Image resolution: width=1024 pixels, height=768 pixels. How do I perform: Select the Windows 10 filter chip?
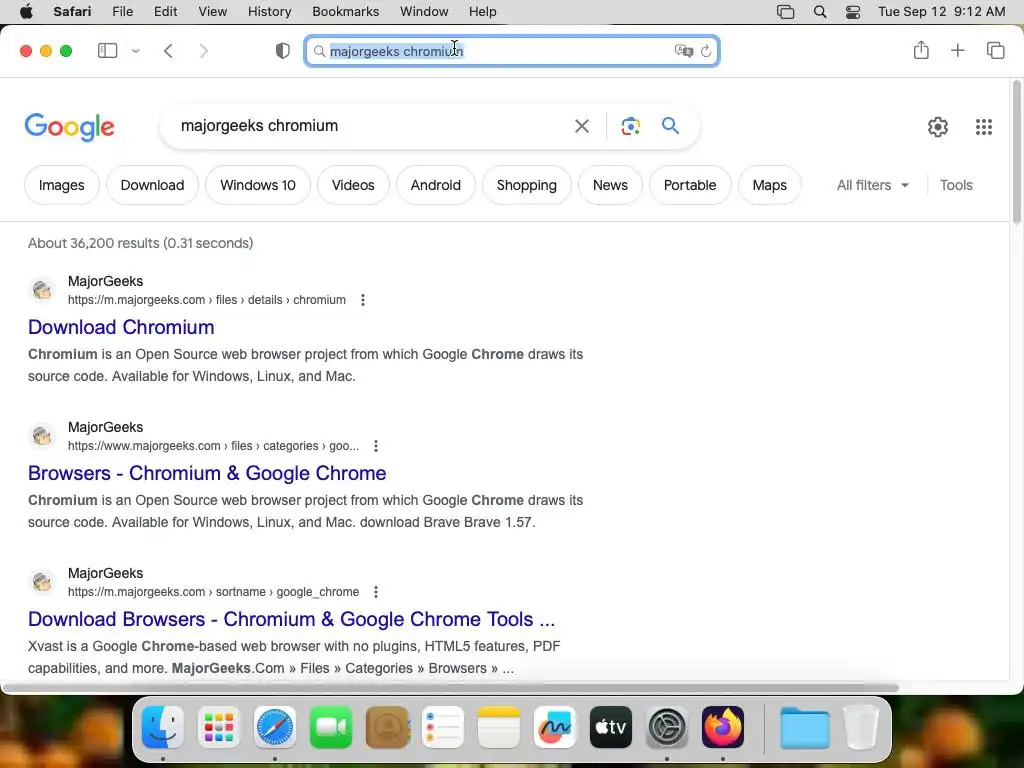(258, 185)
